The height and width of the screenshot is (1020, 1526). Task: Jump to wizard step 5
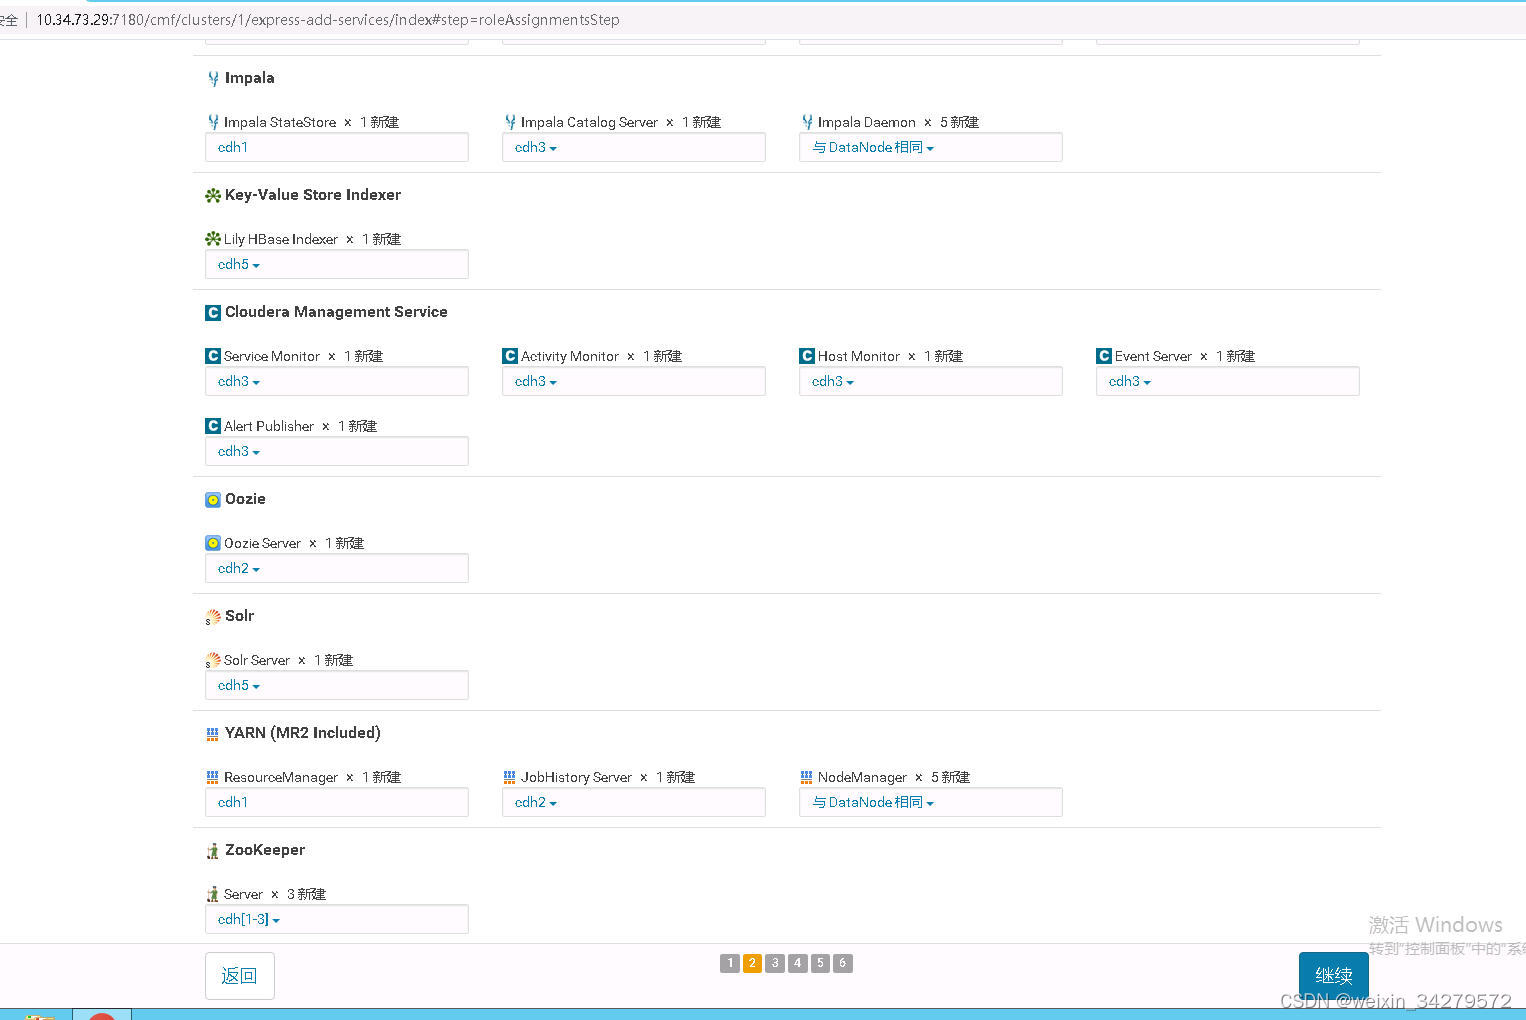820,963
